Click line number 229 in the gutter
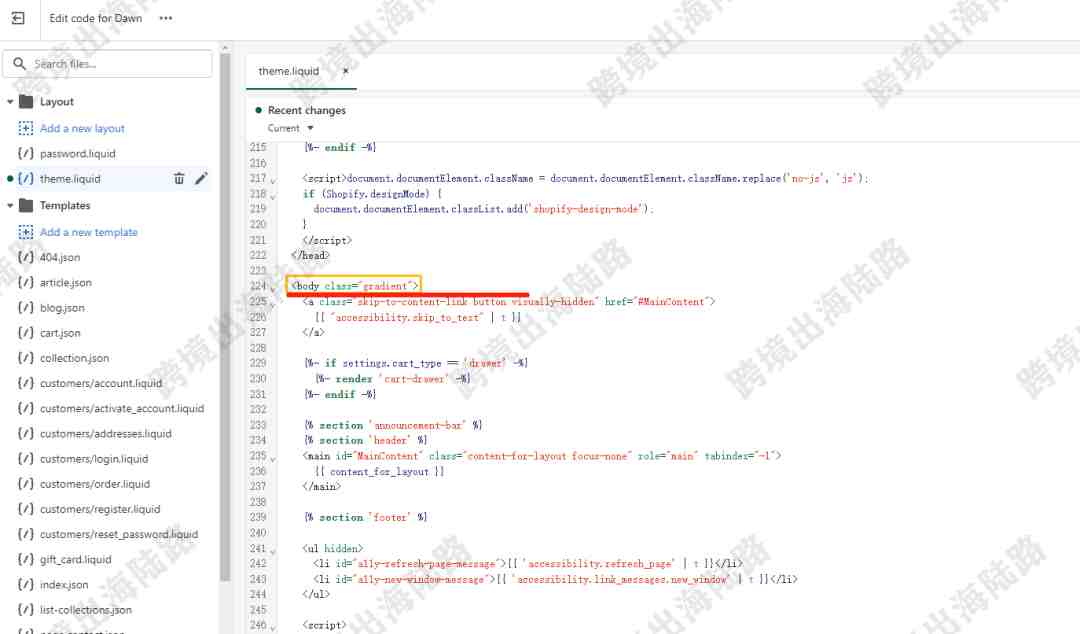This screenshot has width=1080, height=634. click(258, 363)
